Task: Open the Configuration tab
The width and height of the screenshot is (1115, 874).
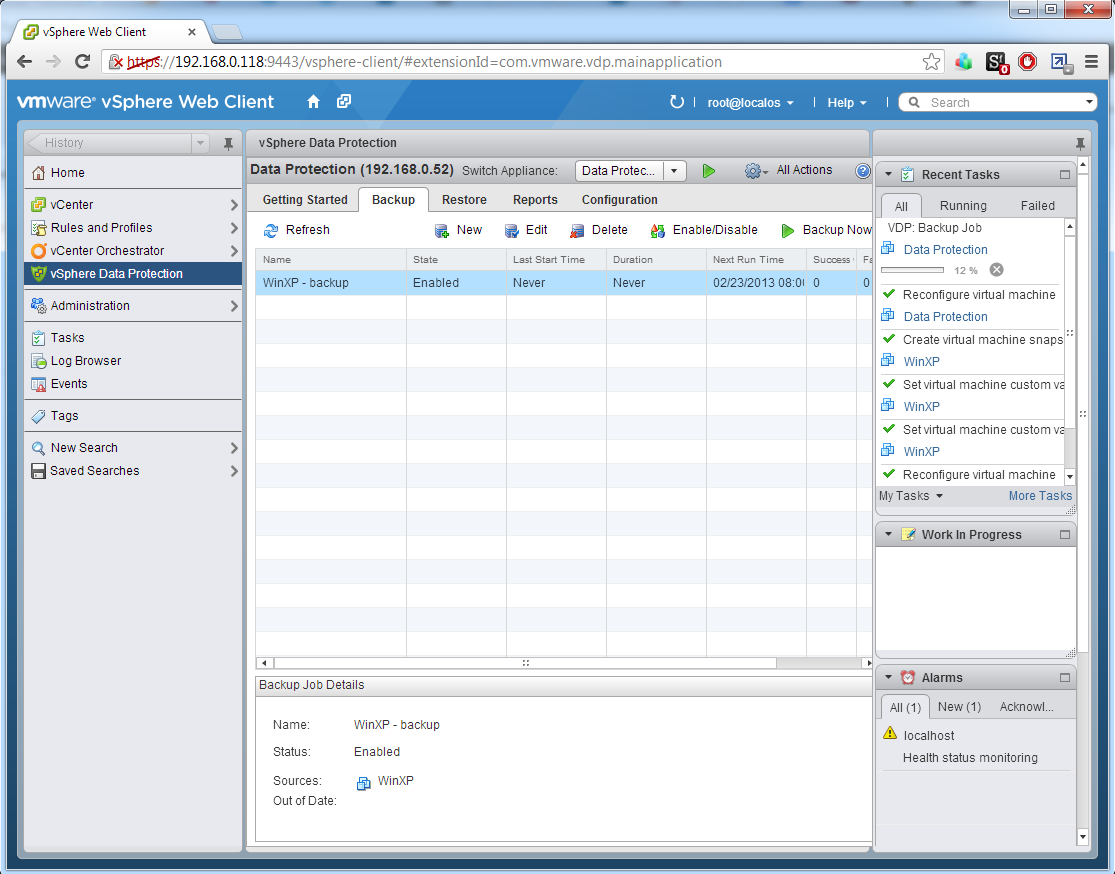Action: [619, 200]
